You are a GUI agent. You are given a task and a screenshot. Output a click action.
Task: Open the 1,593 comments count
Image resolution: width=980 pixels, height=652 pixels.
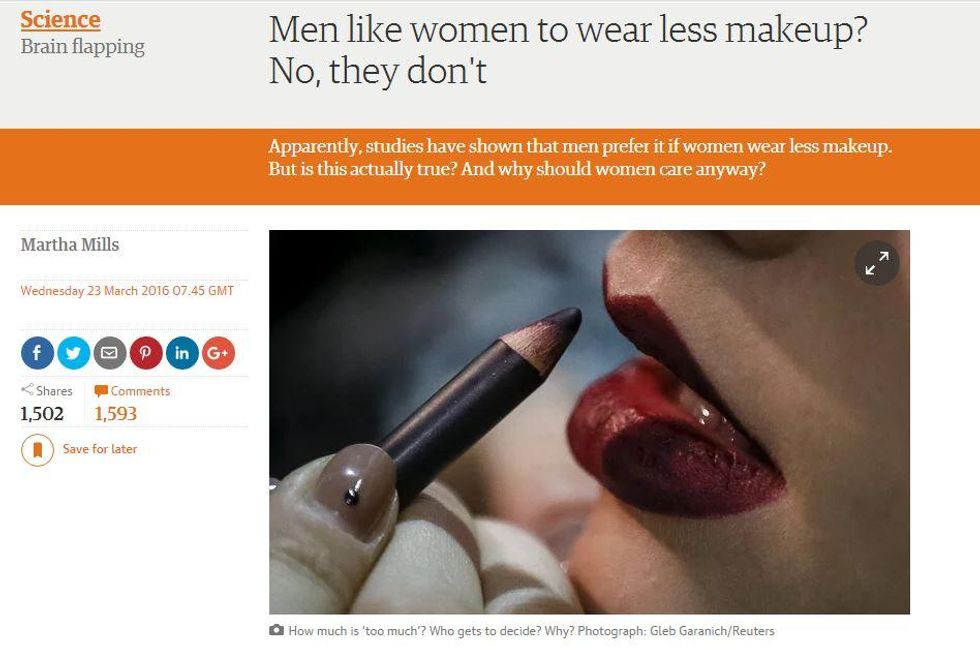(x=116, y=414)
